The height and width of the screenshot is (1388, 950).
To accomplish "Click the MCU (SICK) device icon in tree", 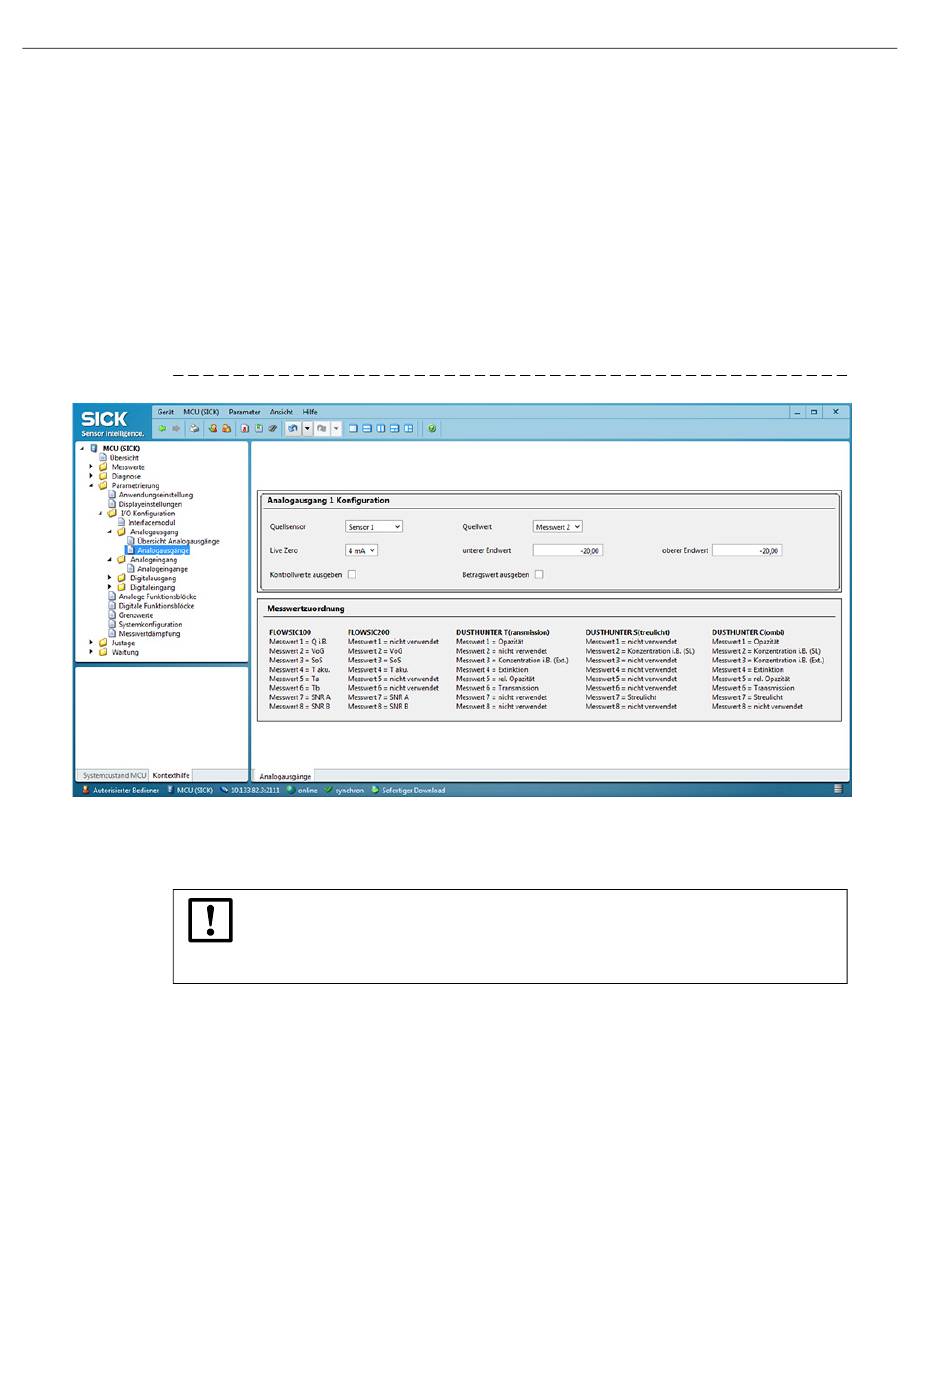I will pos(94,448).
